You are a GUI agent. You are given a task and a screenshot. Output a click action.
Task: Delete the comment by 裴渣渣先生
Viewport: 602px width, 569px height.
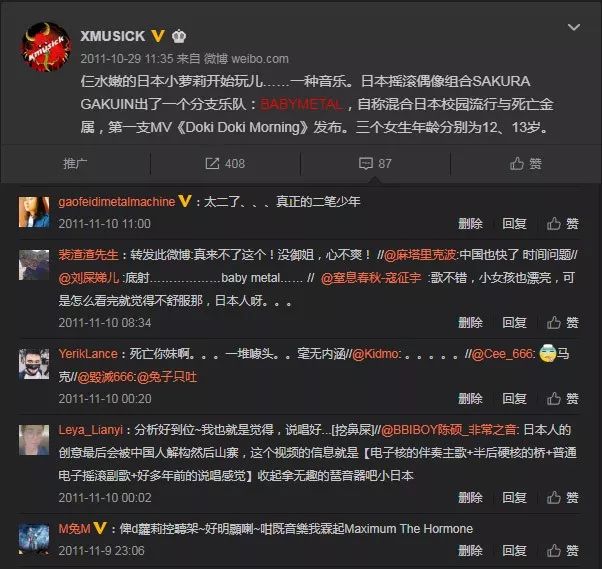[470, 323]
